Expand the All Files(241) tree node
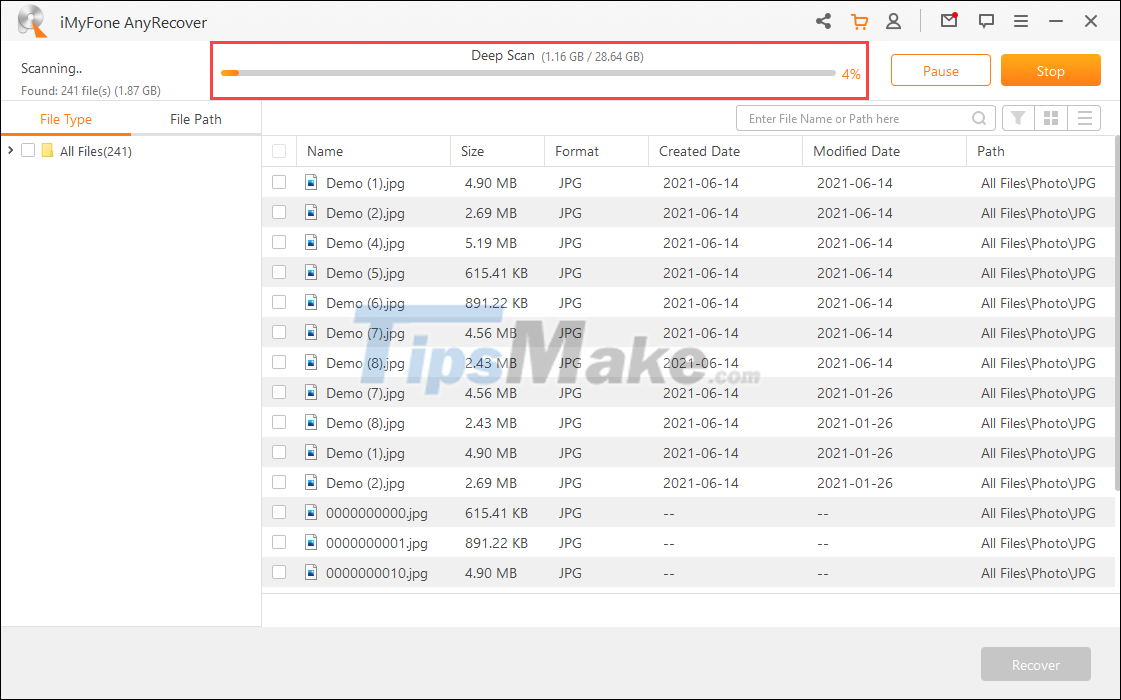This screenshot has width=1121, height=700. tap(12, 150)
